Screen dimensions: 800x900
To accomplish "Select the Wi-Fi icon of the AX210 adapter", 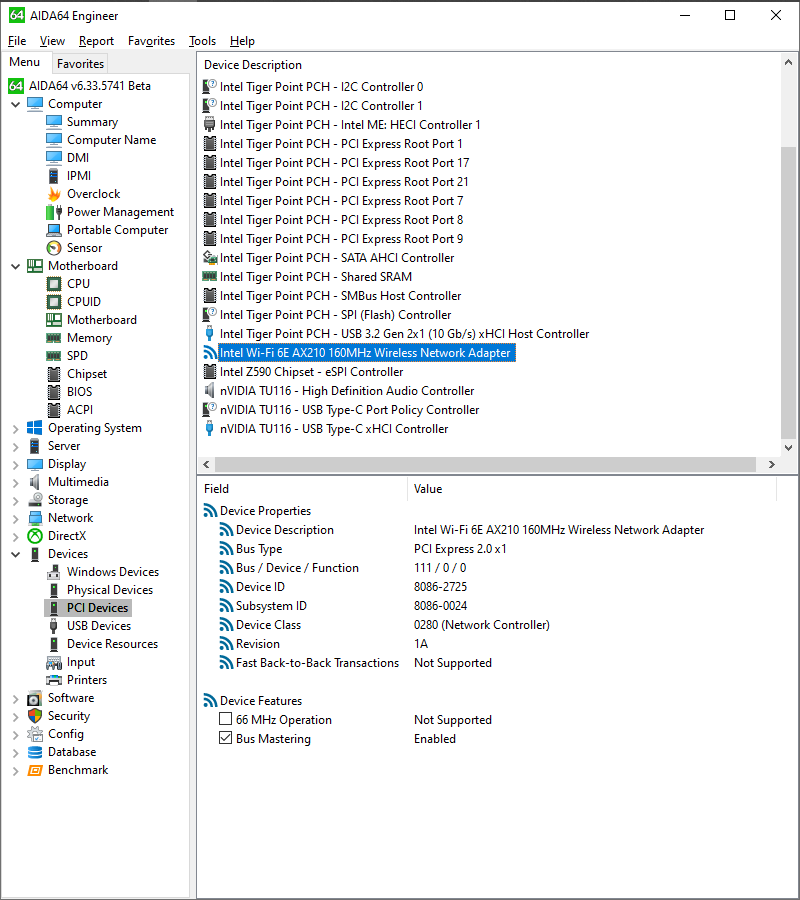I will tap(210, 353).
